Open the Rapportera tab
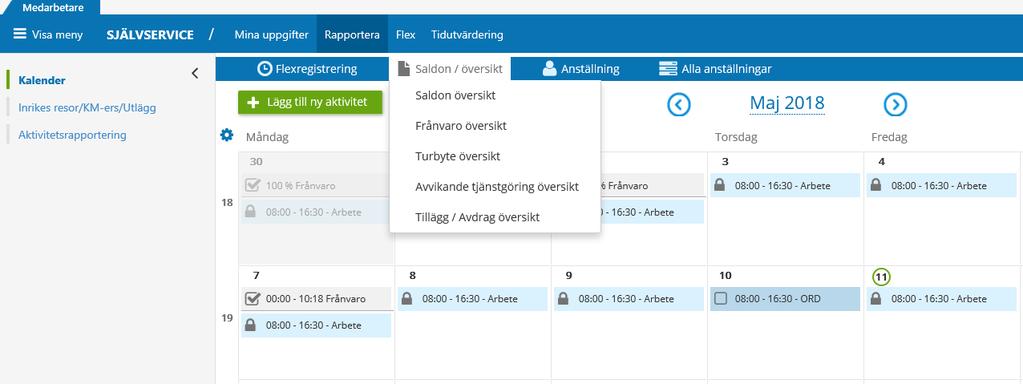Viewport: 1023px width, 384px height. 352,35
